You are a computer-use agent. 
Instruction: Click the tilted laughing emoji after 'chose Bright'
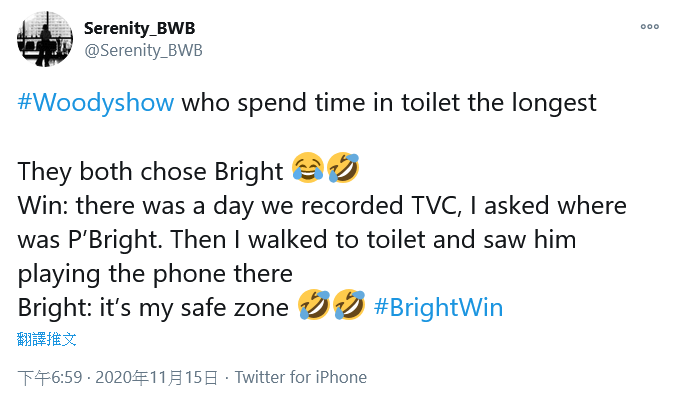(343, 168)
